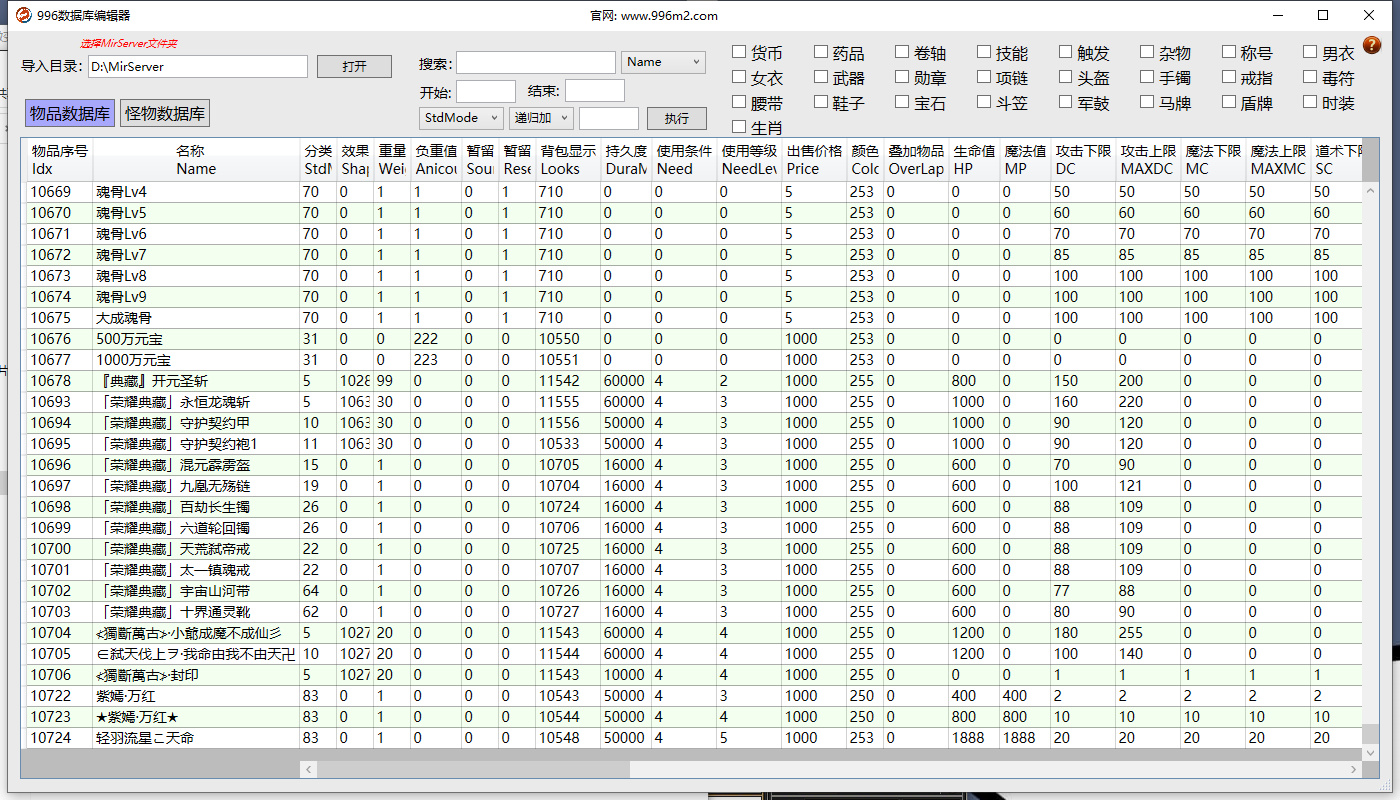Viewport: 1400px width, 800px height.
Task: Click the 出售价格 Price column header
Action: 814,160
